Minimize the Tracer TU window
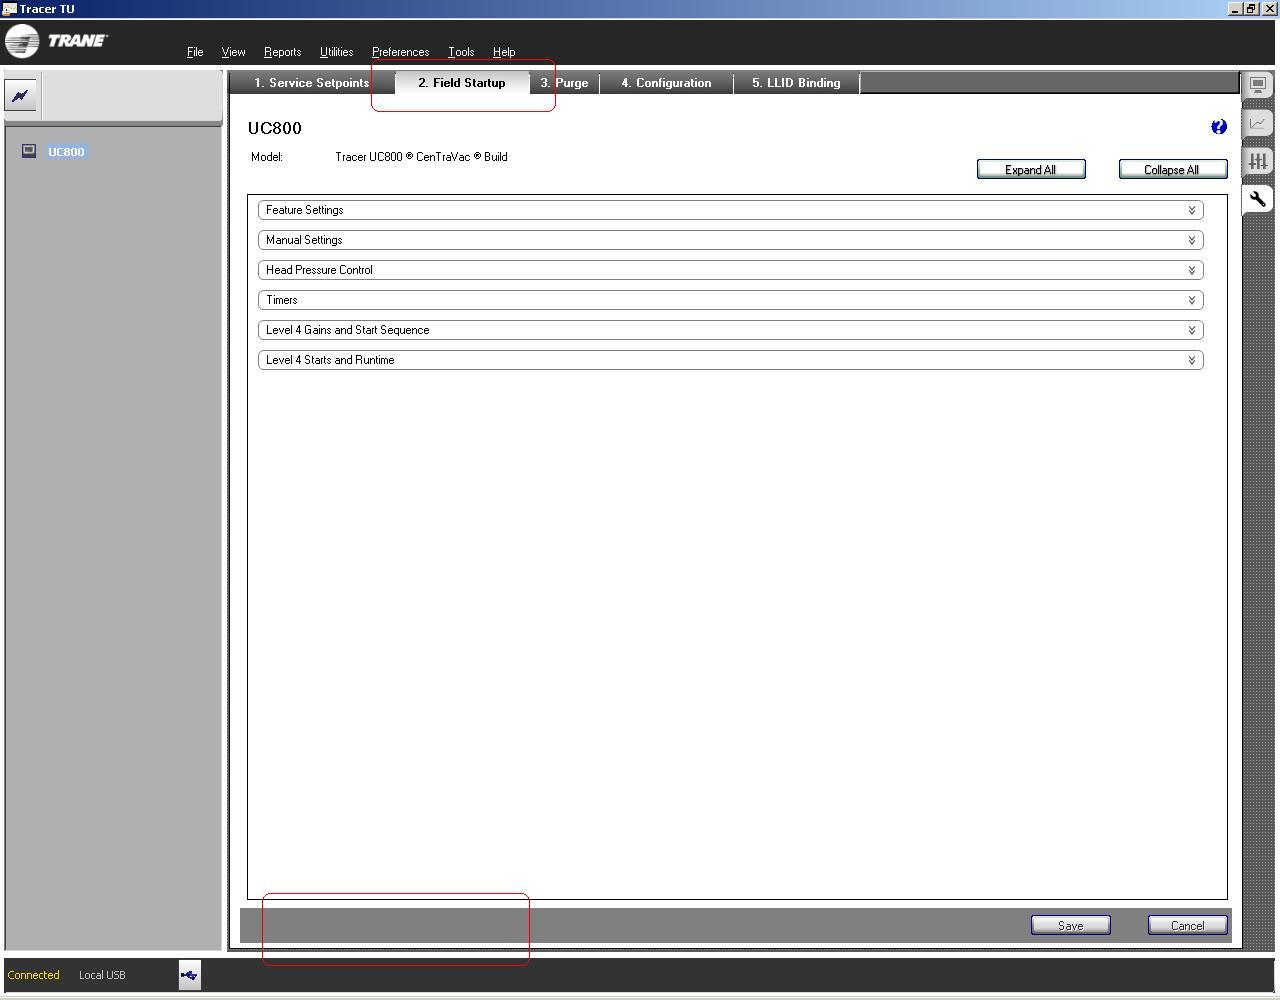The height and width of the screenshot is (1000, 1280). [1236, 9]
